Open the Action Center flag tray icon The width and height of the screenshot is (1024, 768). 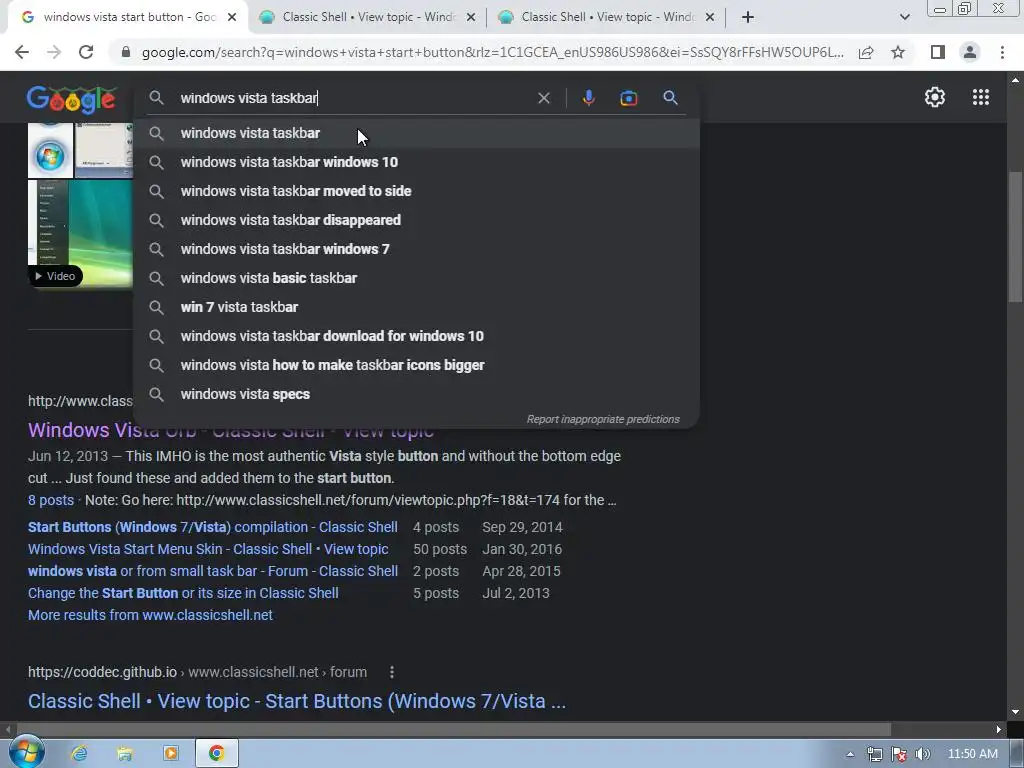pos(899,754)
